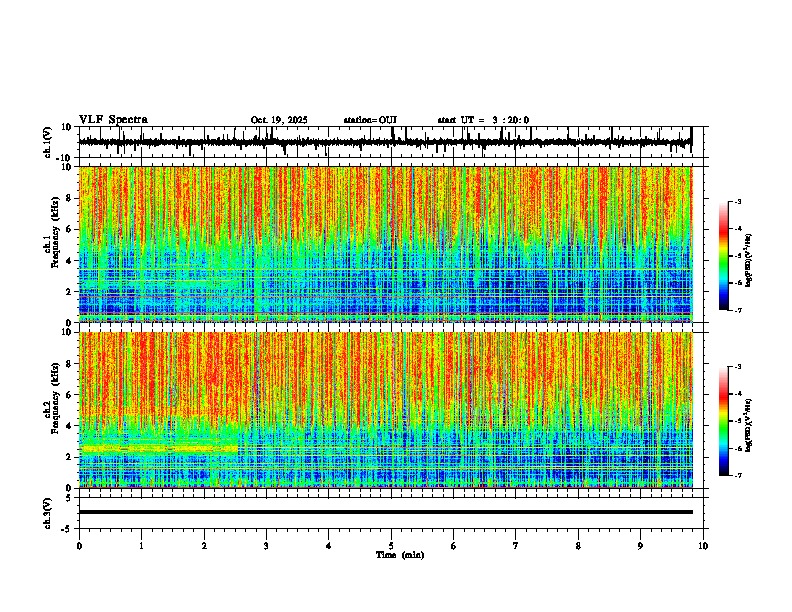
Task: Click time-axis tick label "2"
Action: (204, 546)
